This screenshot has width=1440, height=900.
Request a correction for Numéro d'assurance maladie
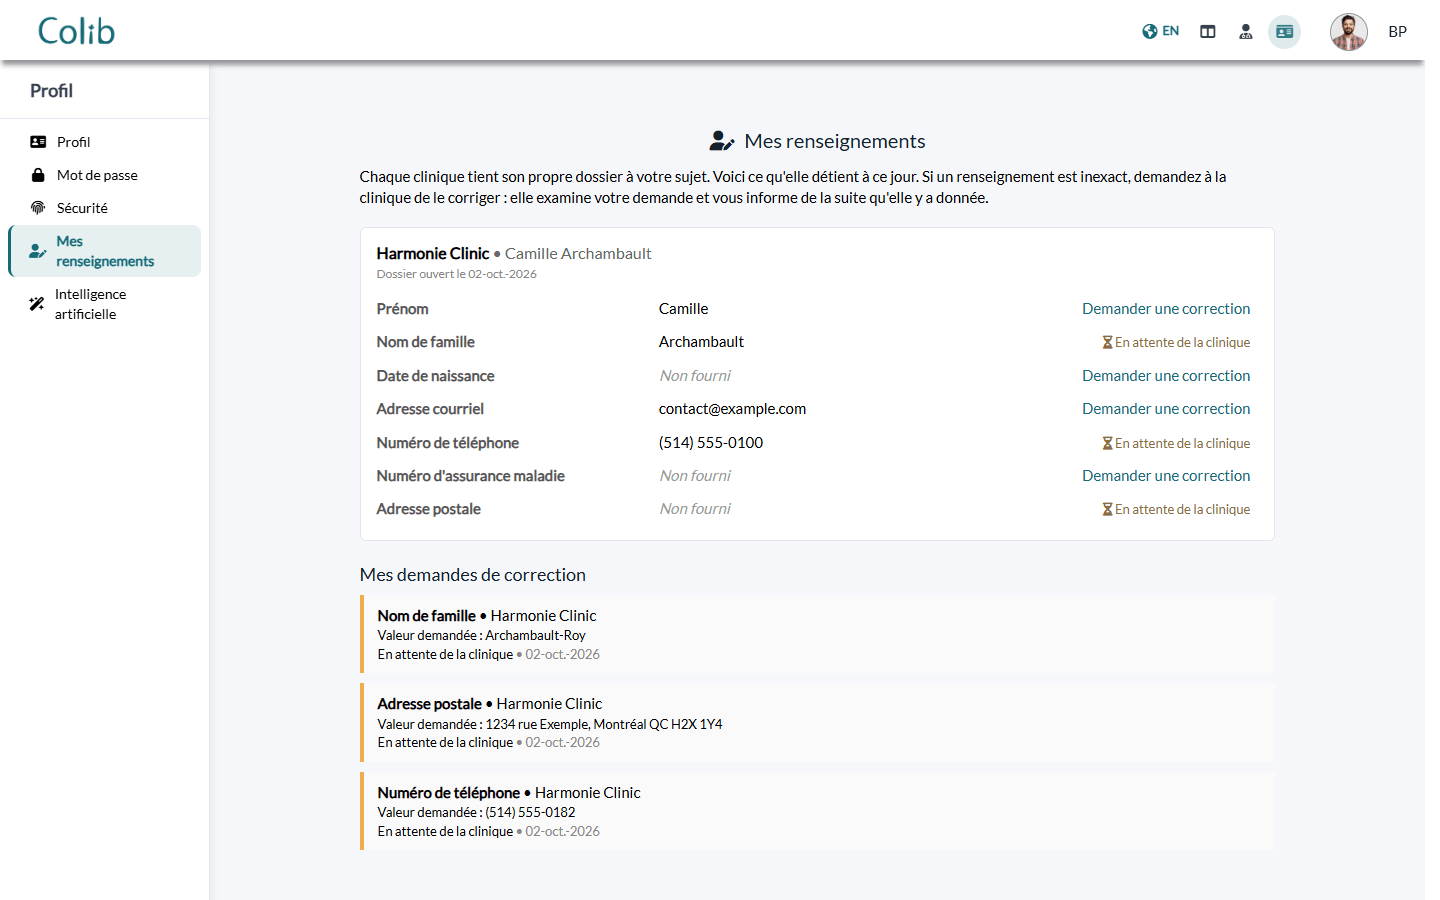1166,476
